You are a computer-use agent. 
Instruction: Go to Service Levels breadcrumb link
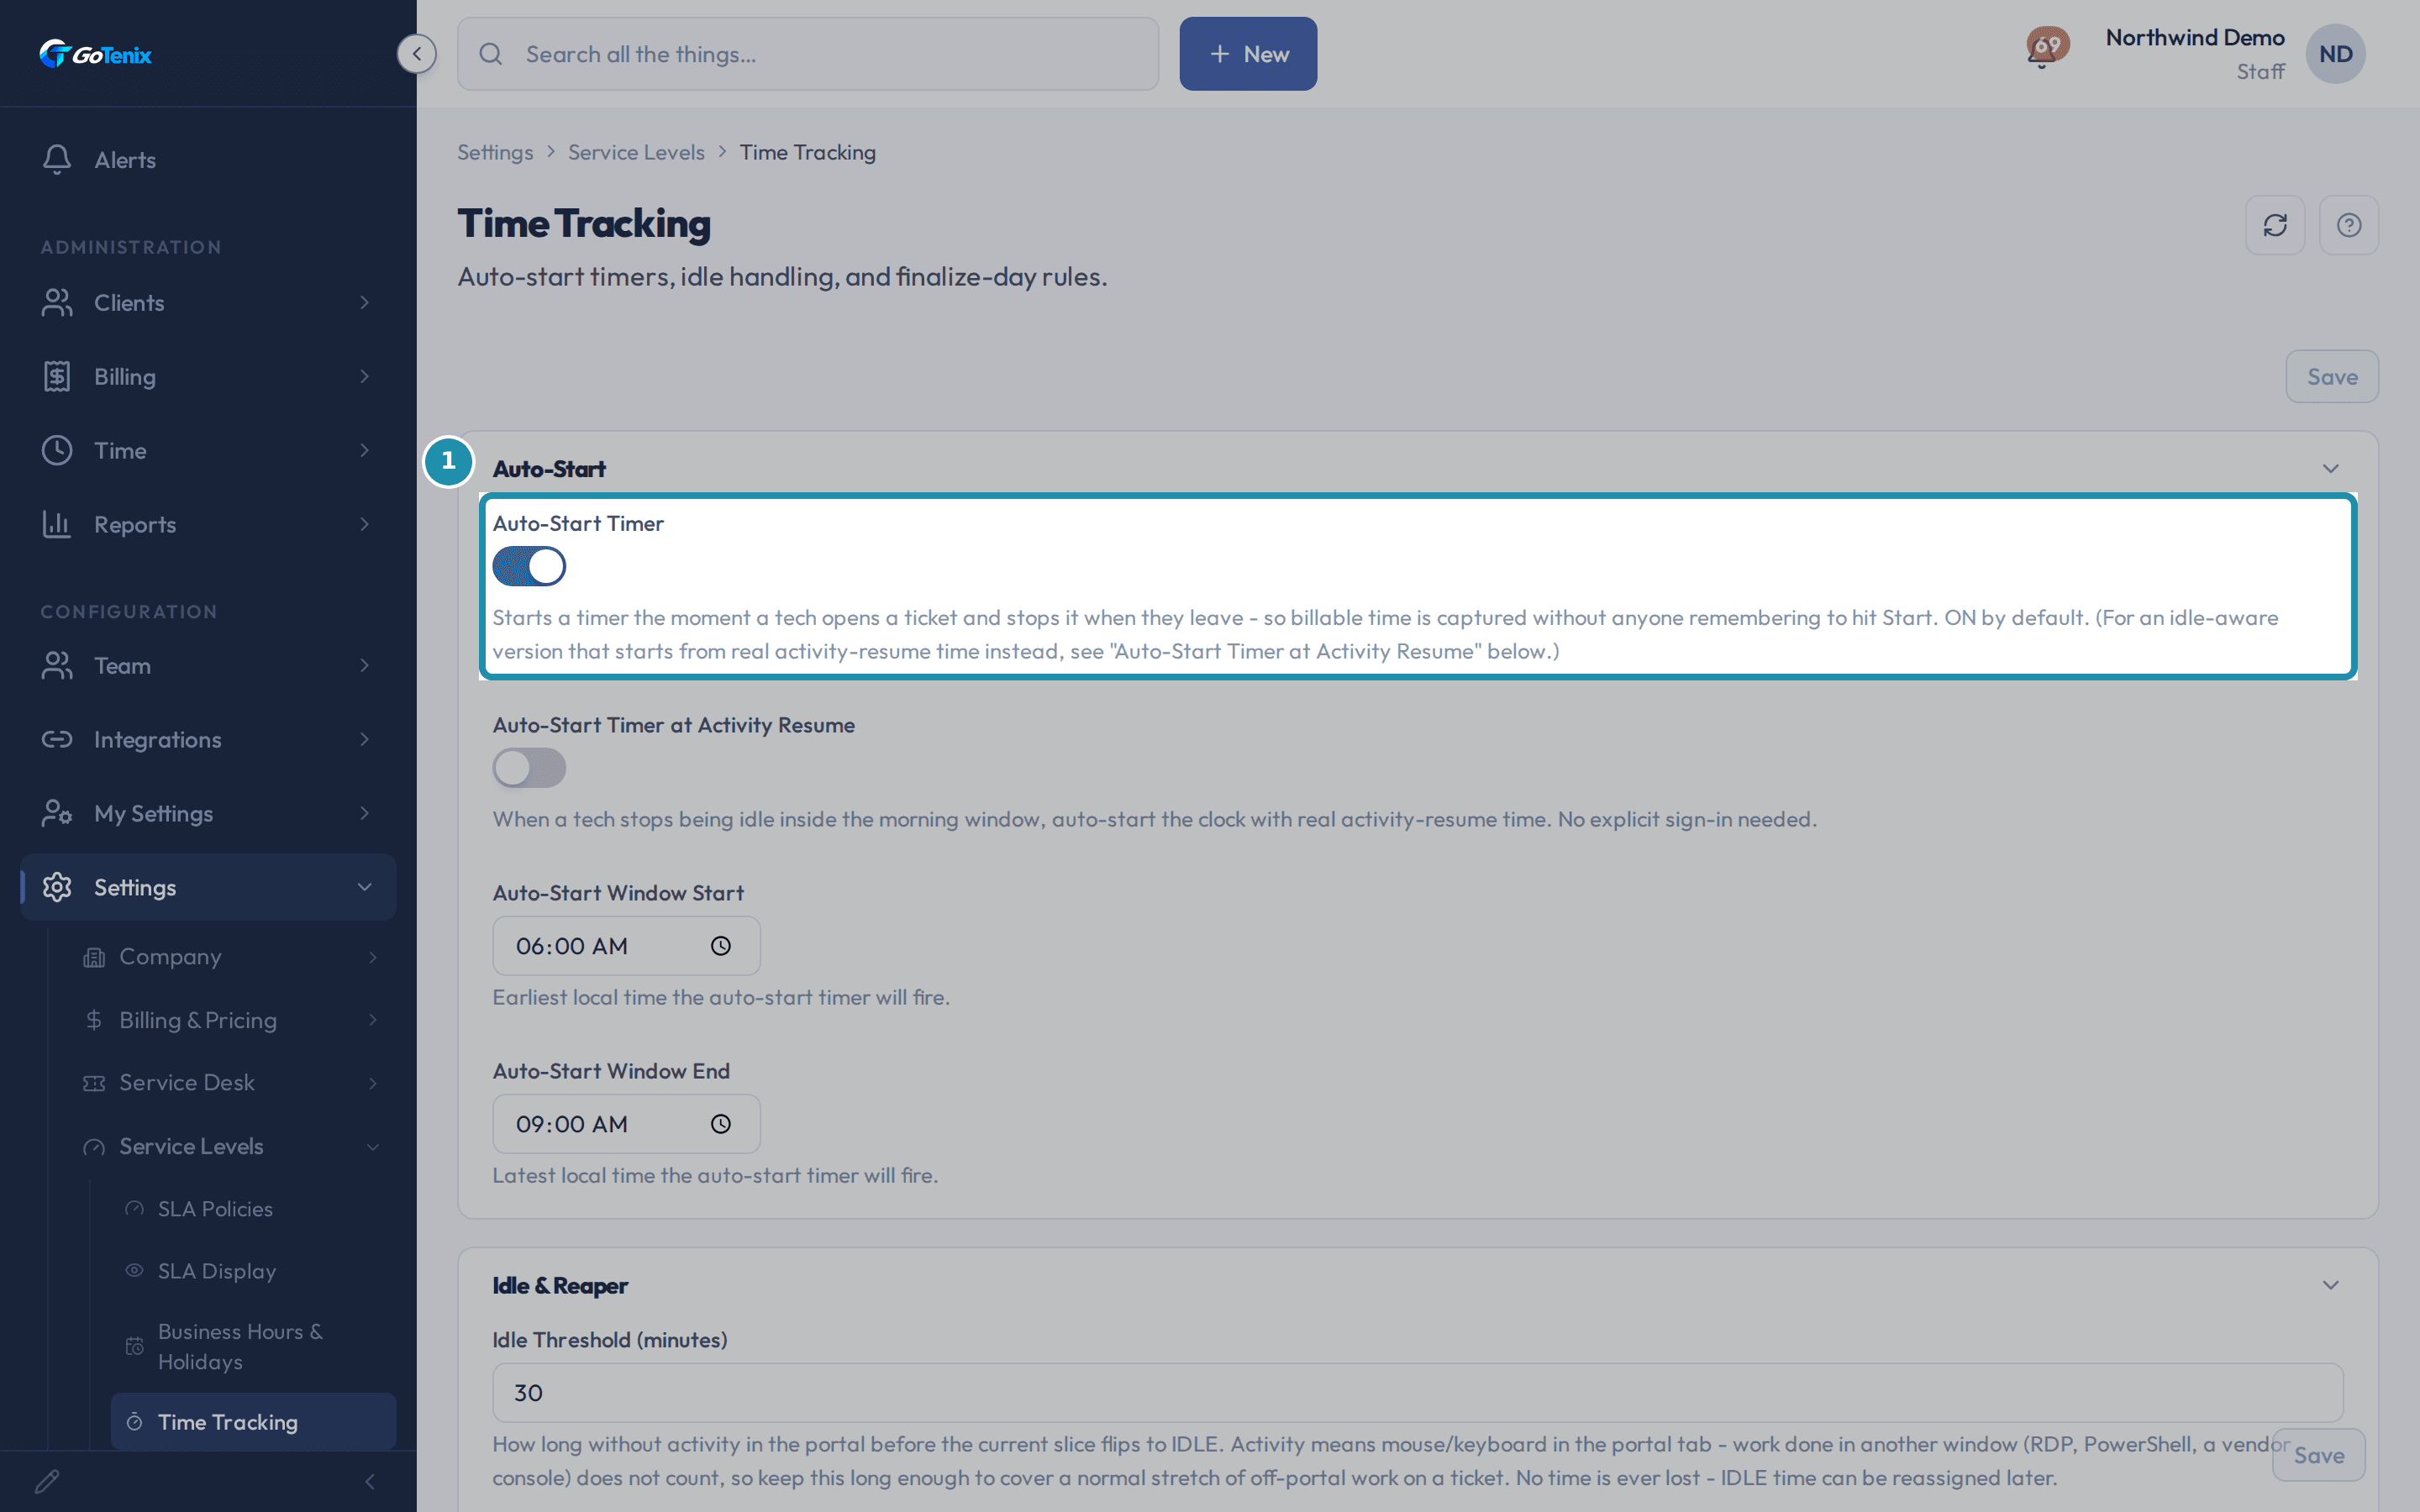[x=636, y=152]
